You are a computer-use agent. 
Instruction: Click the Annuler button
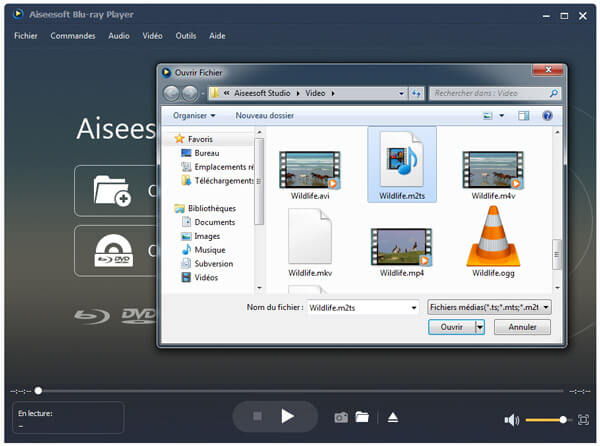pyautogui.click(x=522, y=327)
